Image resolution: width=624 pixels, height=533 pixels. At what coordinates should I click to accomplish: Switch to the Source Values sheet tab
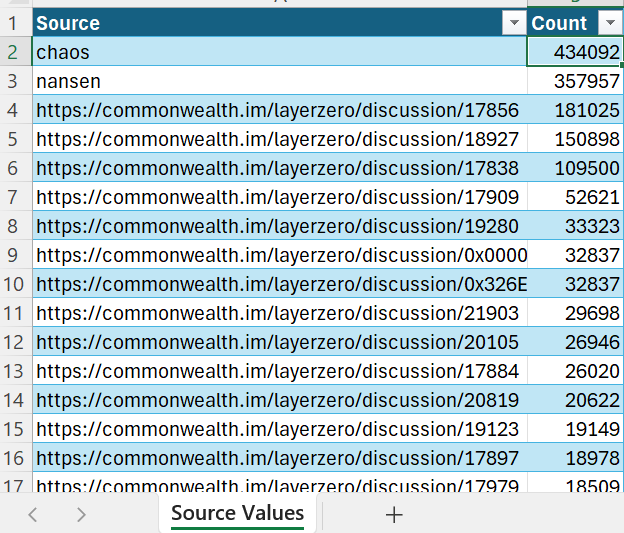coord(238,513)
